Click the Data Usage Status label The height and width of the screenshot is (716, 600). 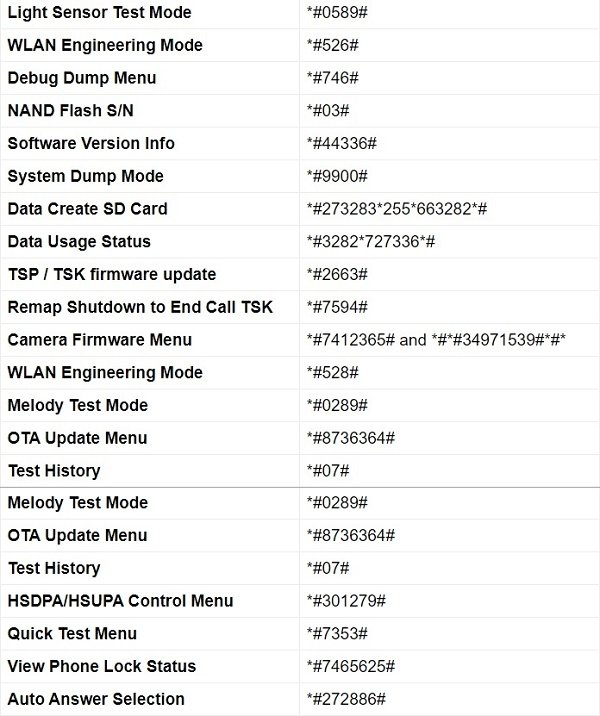coord(79,242)
